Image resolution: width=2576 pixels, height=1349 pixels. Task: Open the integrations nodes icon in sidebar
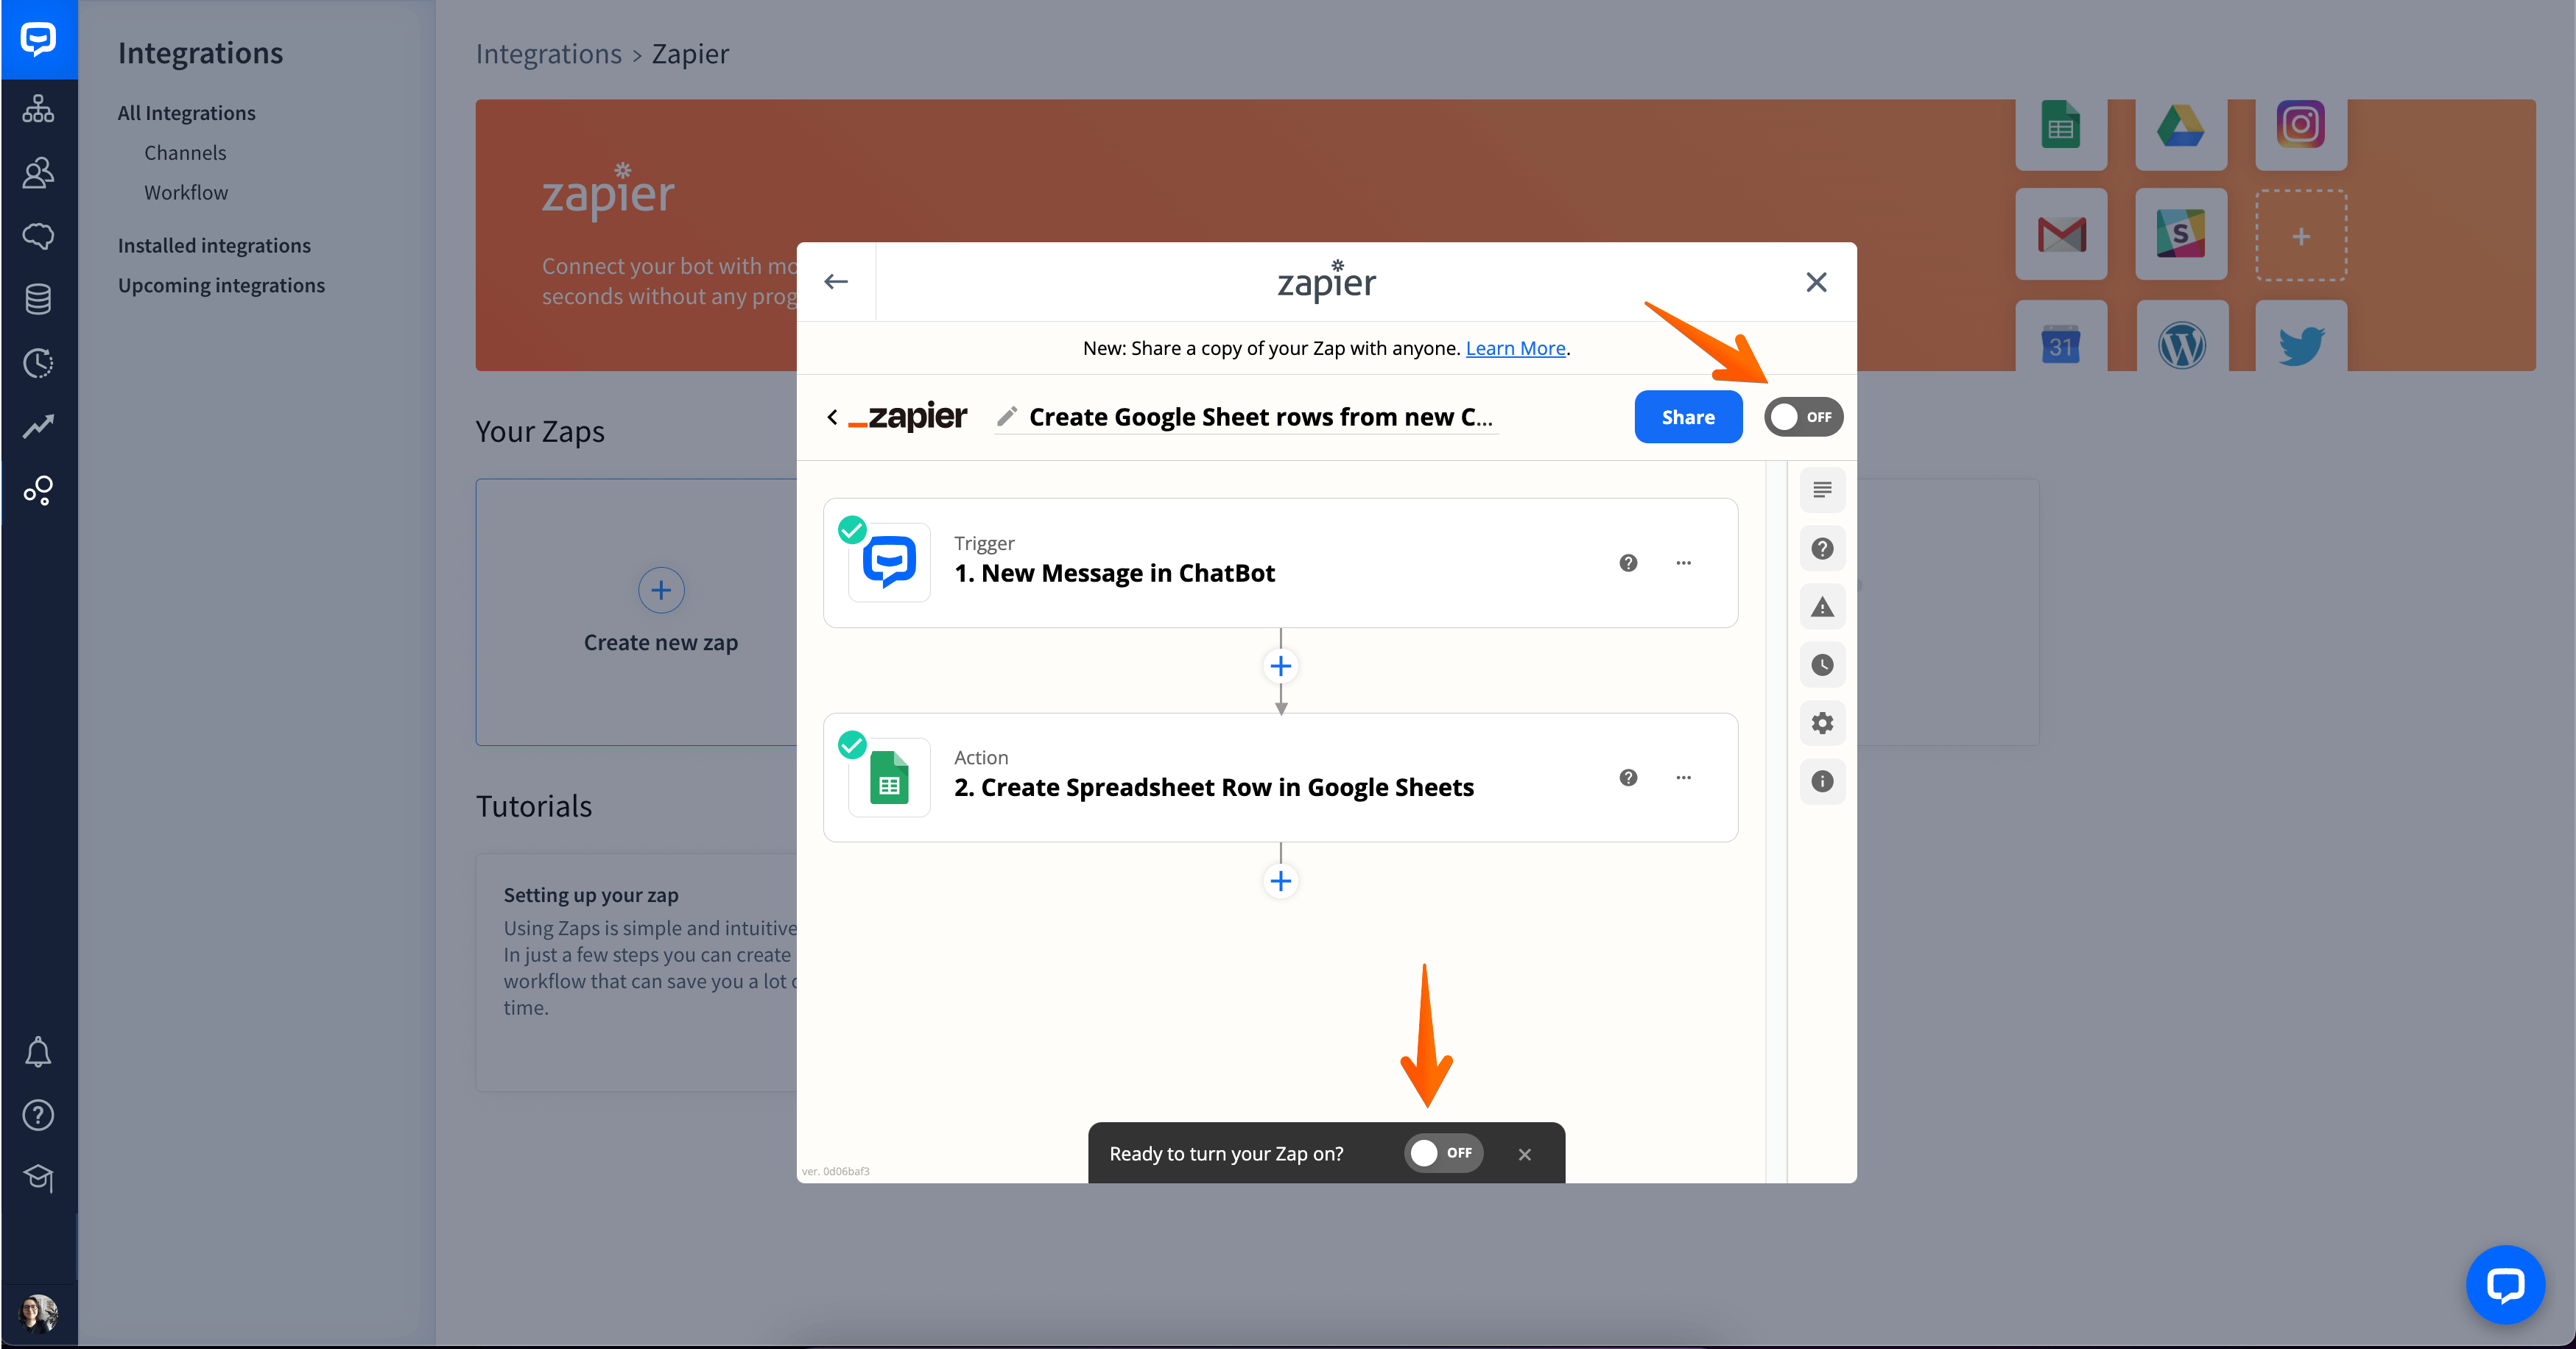pyautogui.click(x=38, y=490)
